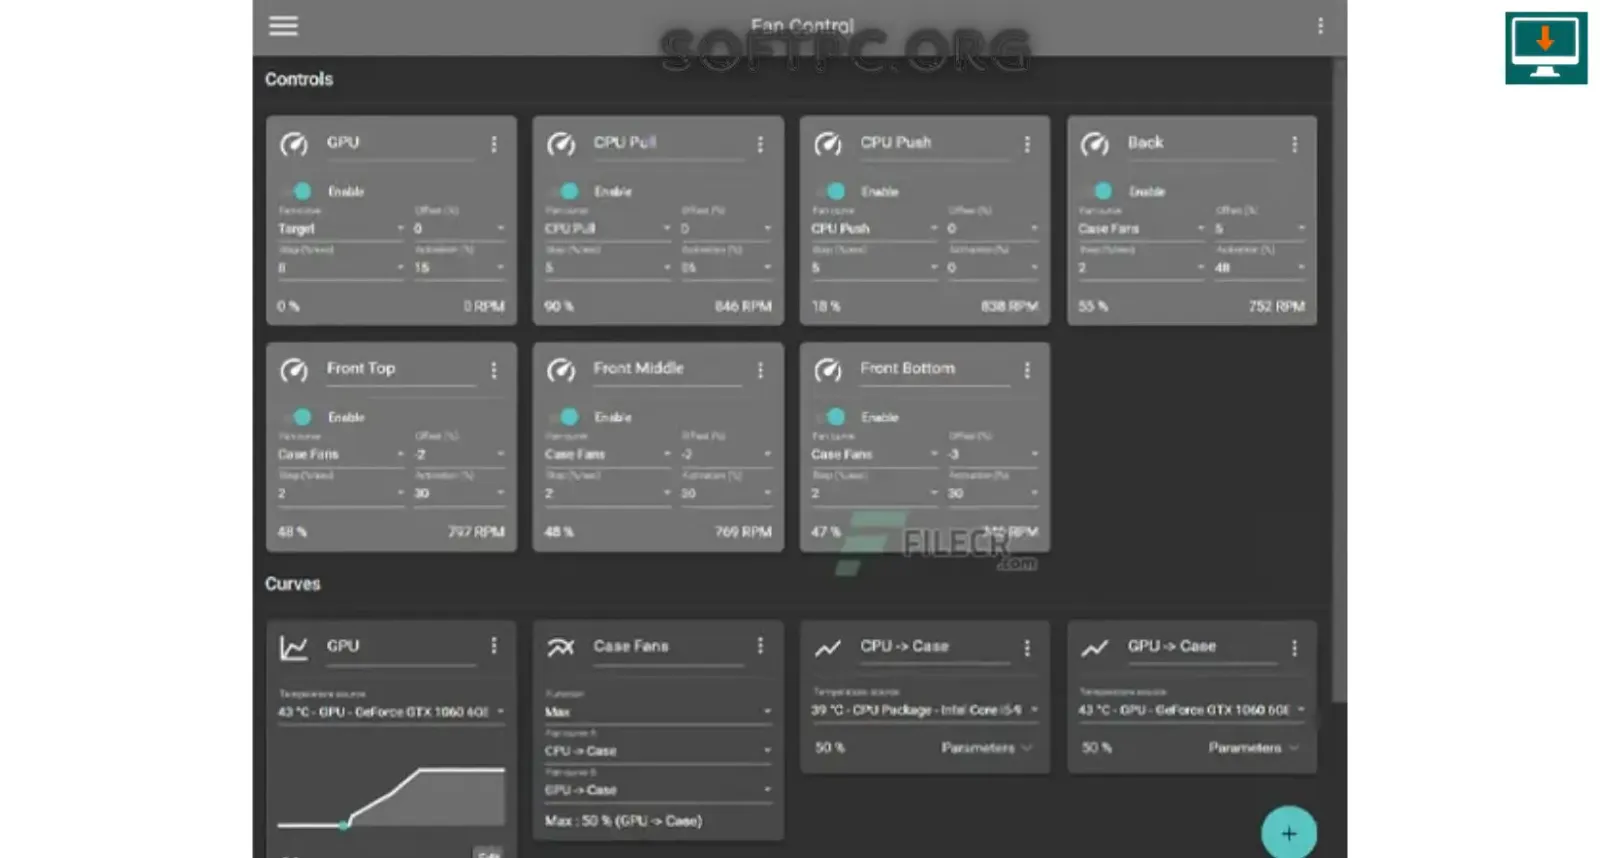This screenshot has width=1600, height=858.
Task: Open the Back card's three-dot menu
Action: click(x=1294, y=144)
